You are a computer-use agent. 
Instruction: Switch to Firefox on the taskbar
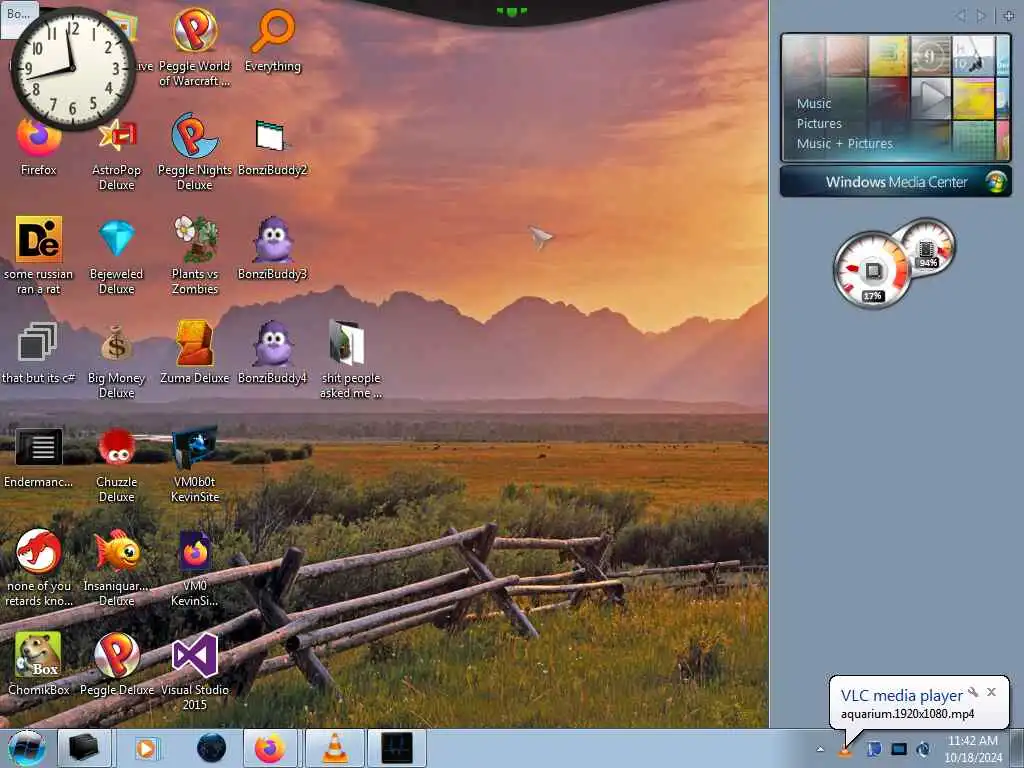[270, 748]
